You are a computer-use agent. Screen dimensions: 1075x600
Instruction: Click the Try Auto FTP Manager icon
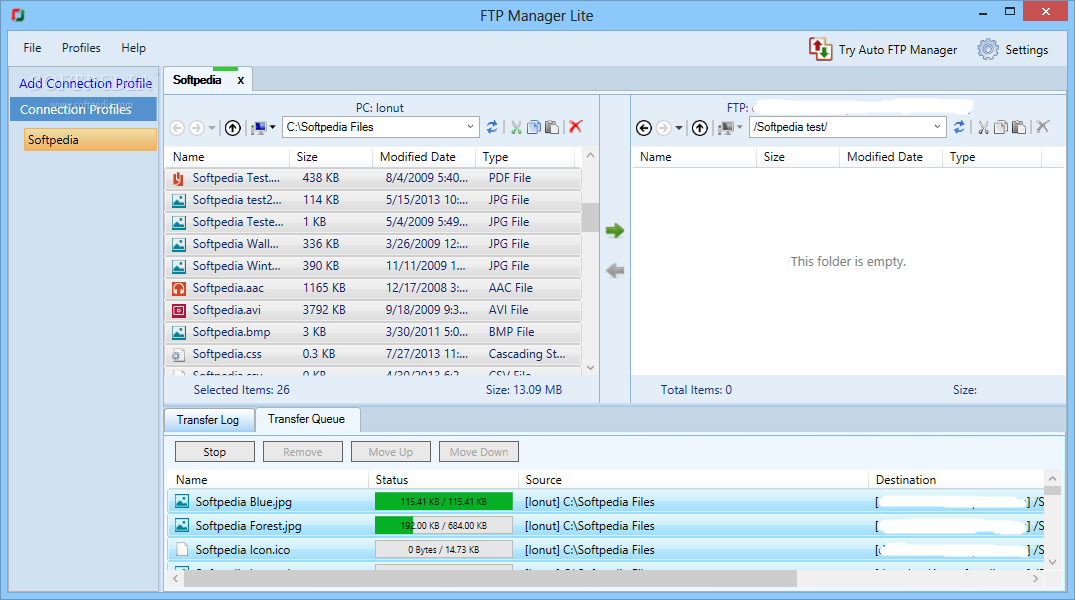[820, 49]
